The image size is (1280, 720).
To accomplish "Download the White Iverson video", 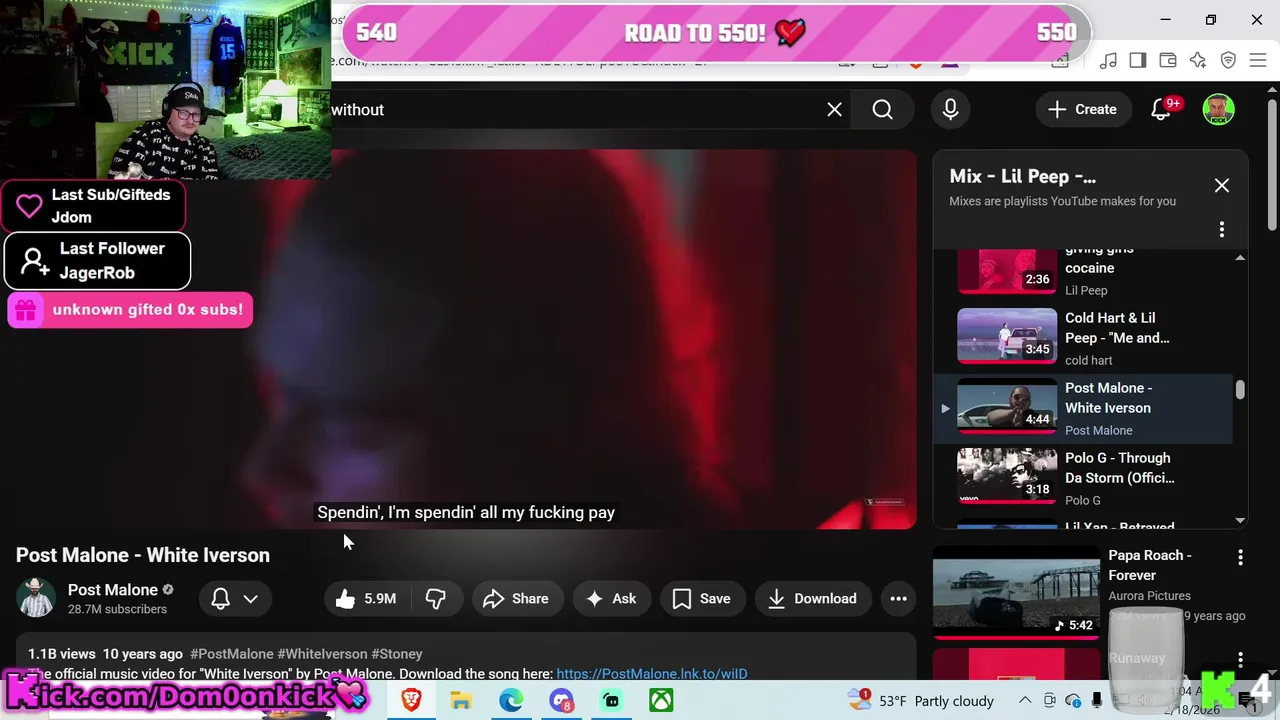I will click(x=812, y=598).
